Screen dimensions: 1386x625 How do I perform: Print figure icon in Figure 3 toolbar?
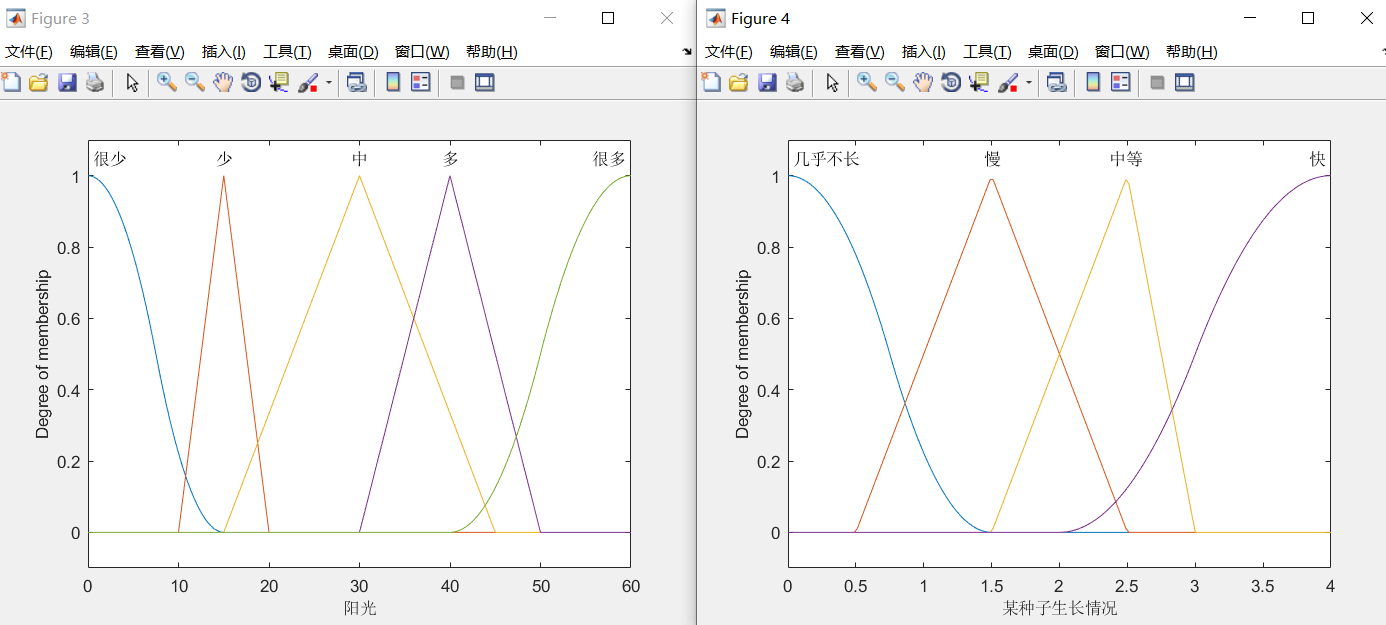coord(95,83)
